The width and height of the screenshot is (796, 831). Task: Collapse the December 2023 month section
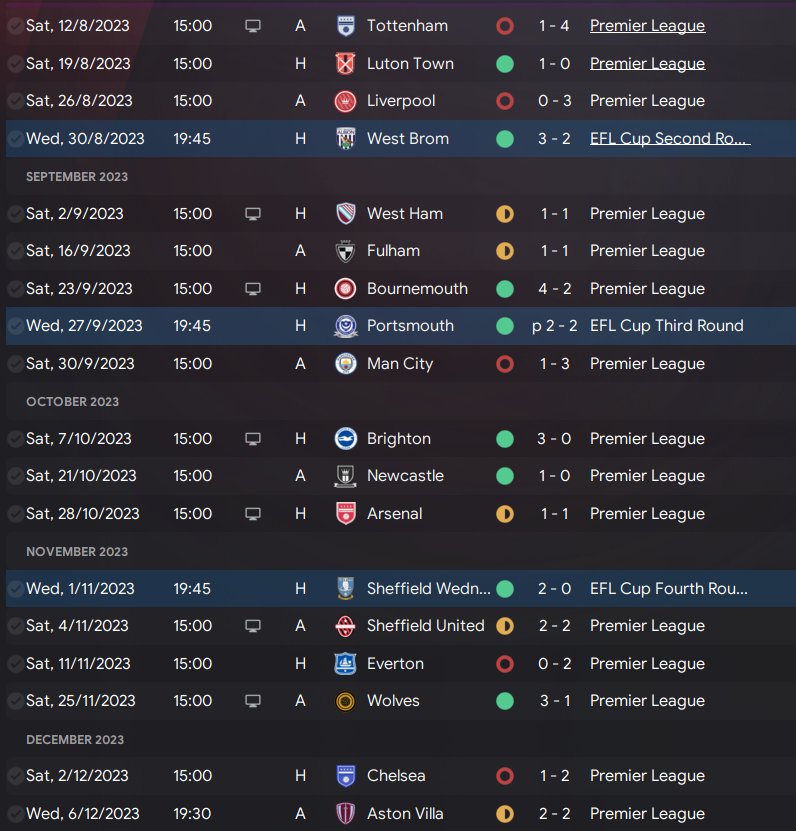[x=75, y=740]
